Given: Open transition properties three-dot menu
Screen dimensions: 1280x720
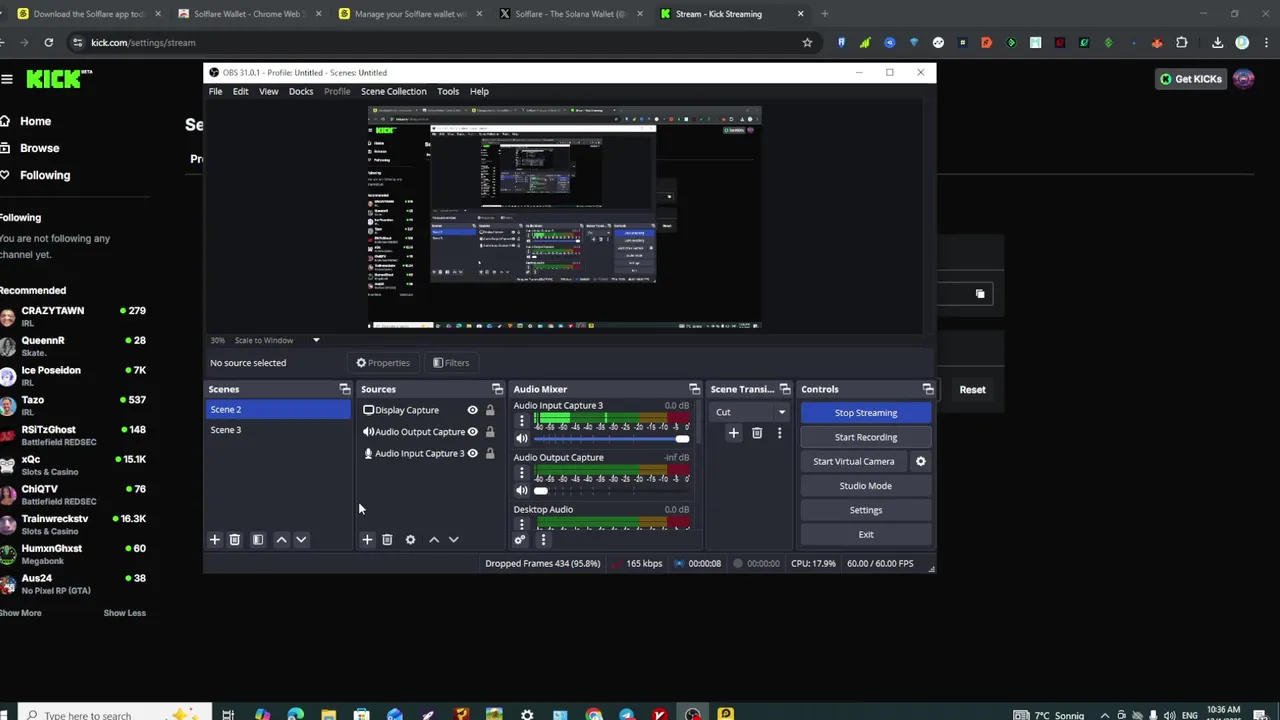Looking at the screenshot, I should tap(780, 433).
